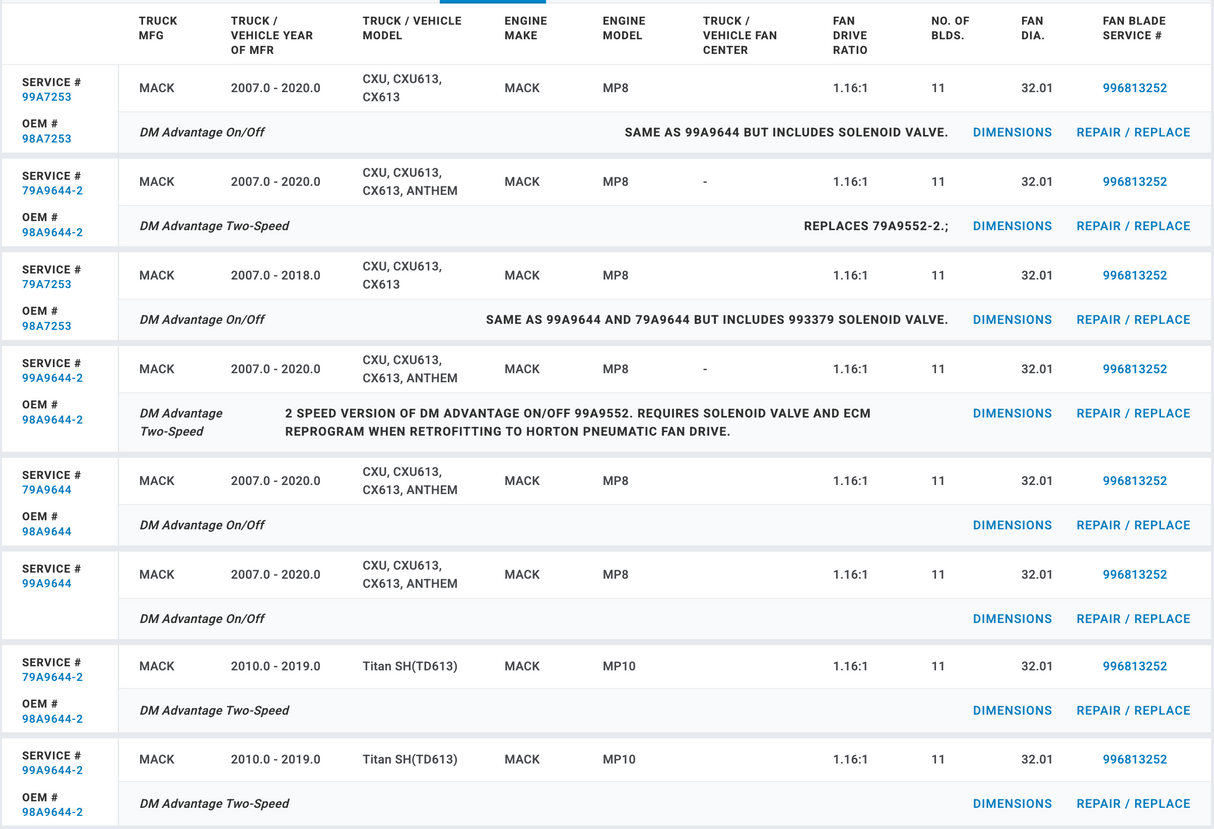
Task: Open service number 79A7253 link
Action: point(47,284)
